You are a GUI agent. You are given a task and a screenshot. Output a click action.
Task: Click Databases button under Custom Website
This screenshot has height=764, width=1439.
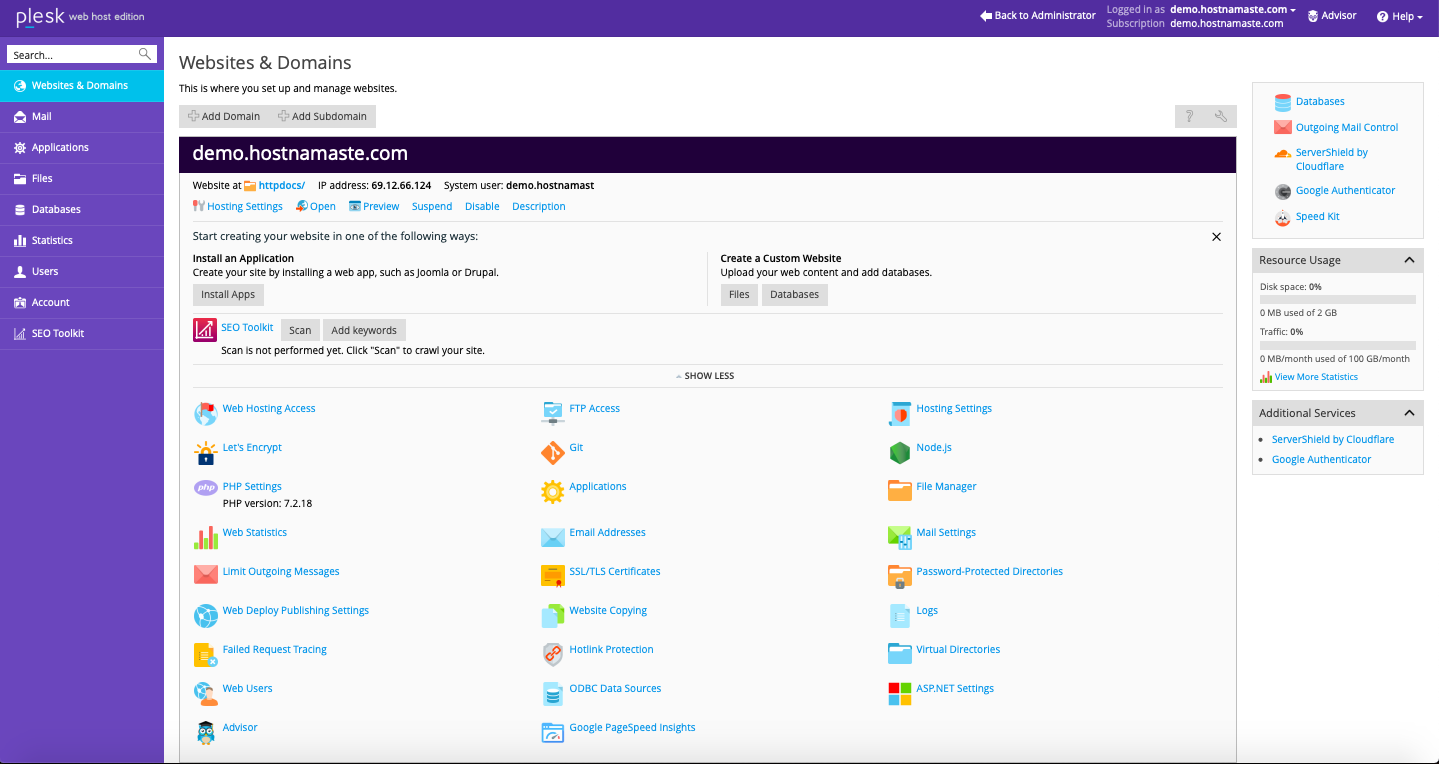[795, 295]
